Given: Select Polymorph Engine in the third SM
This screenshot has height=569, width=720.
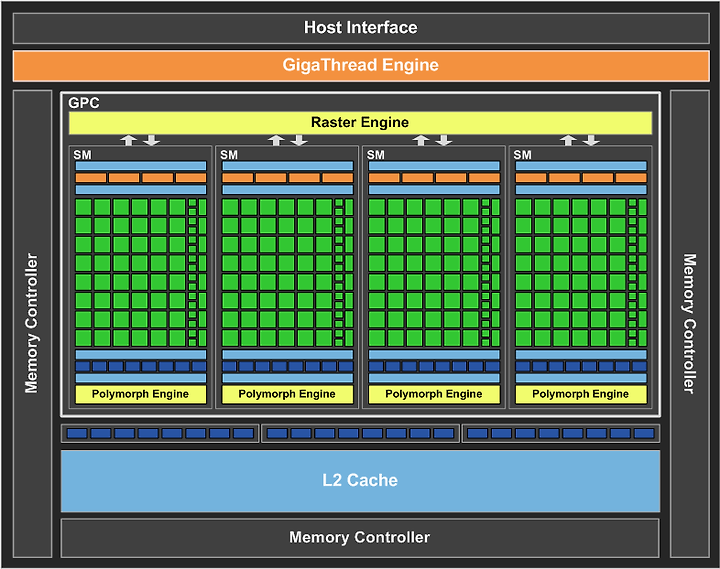Looking at the screenshot, I should click(x=434, y=394).
